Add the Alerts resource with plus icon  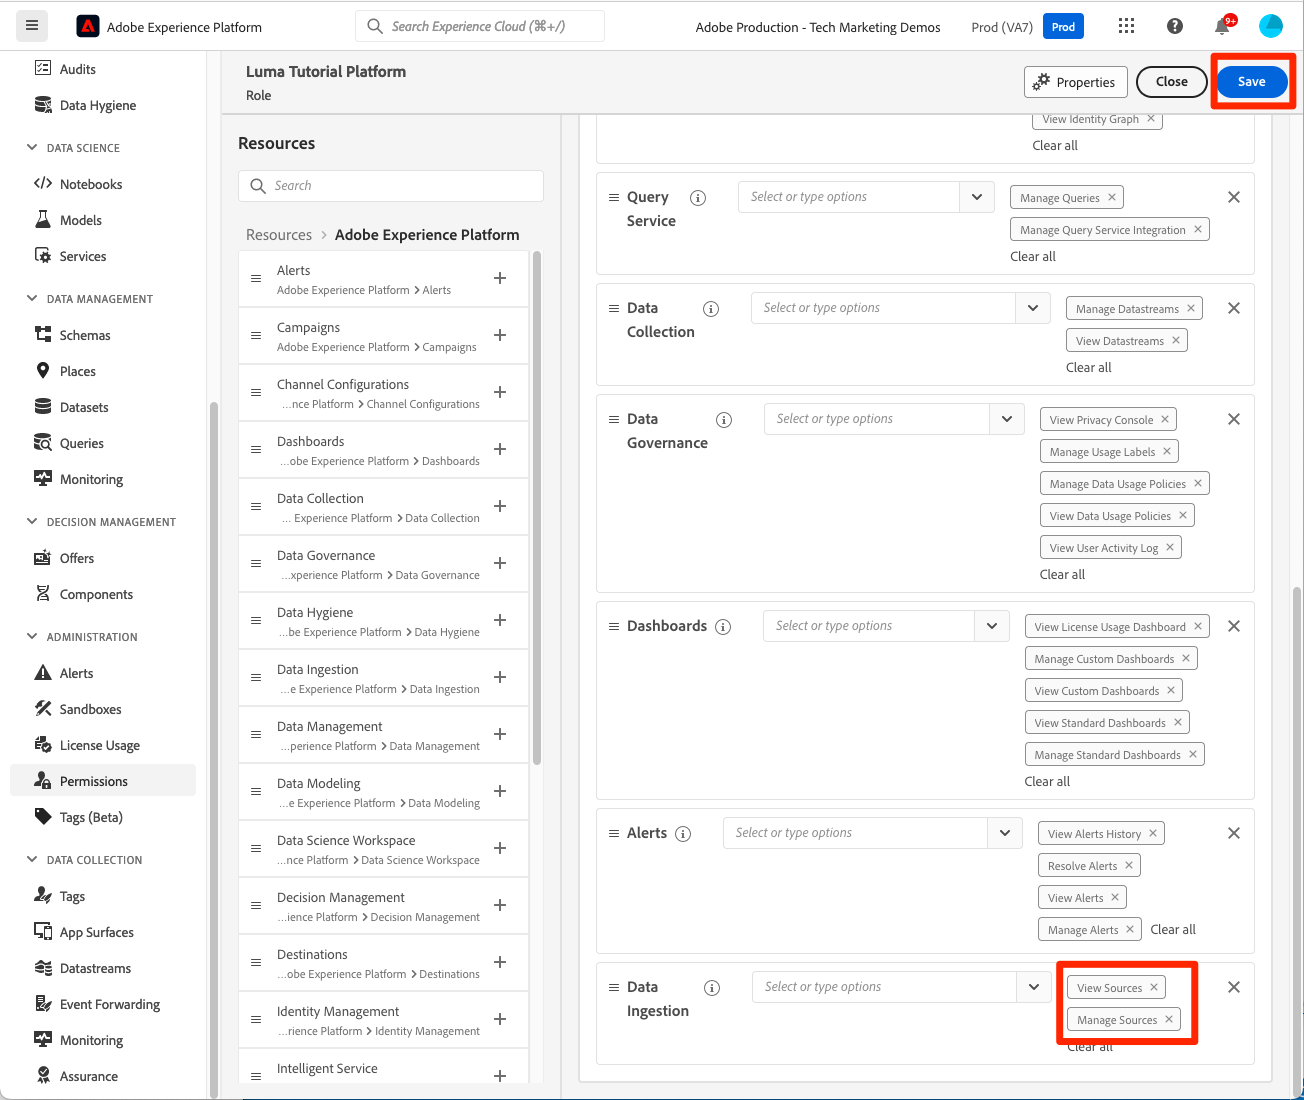click(x=500, y=278)
